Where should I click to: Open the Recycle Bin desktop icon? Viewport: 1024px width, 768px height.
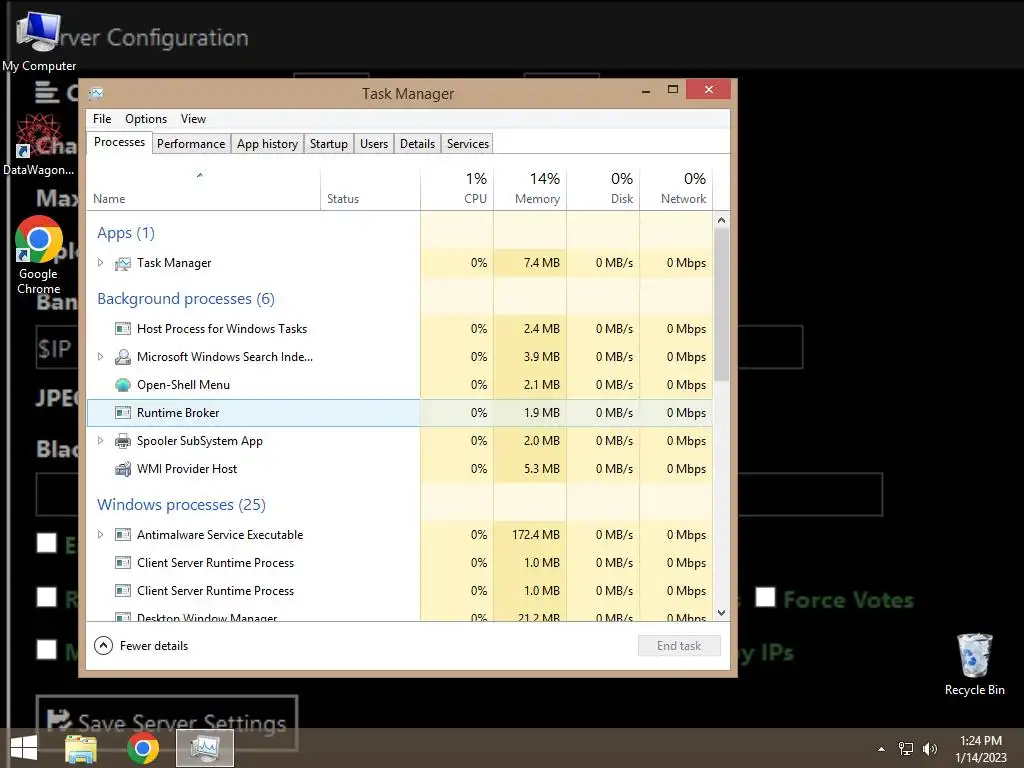point(974,664)
